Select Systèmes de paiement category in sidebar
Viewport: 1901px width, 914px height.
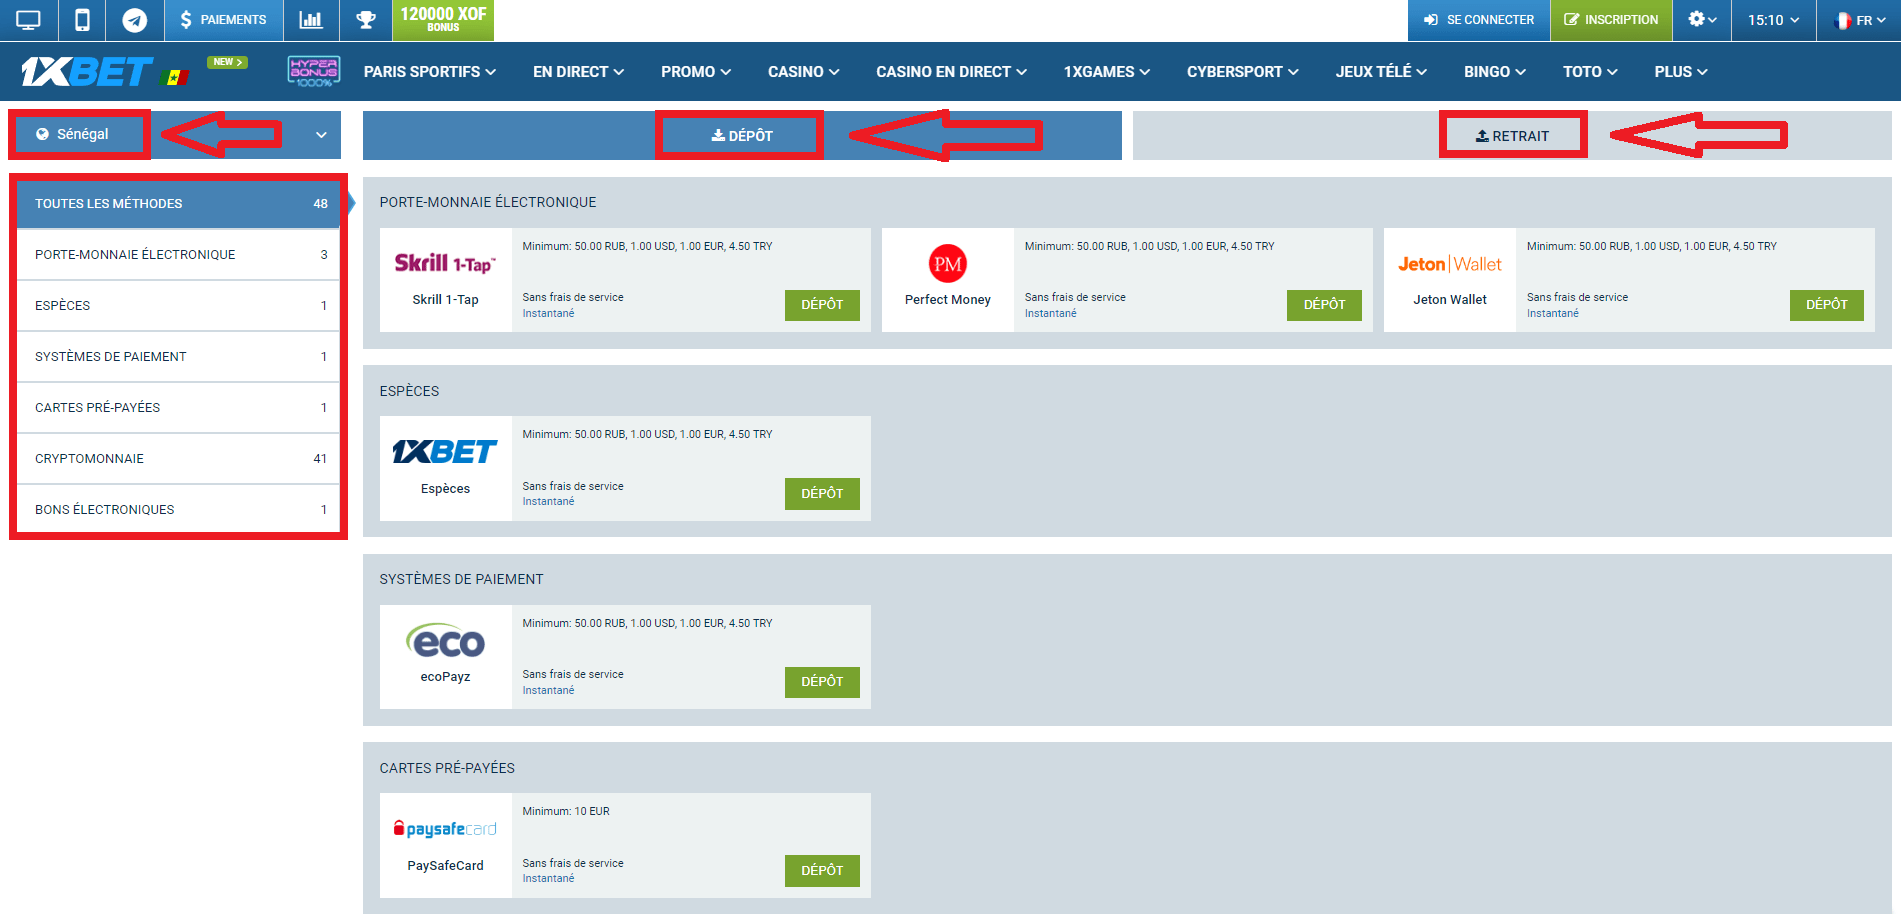coord(179,357)
